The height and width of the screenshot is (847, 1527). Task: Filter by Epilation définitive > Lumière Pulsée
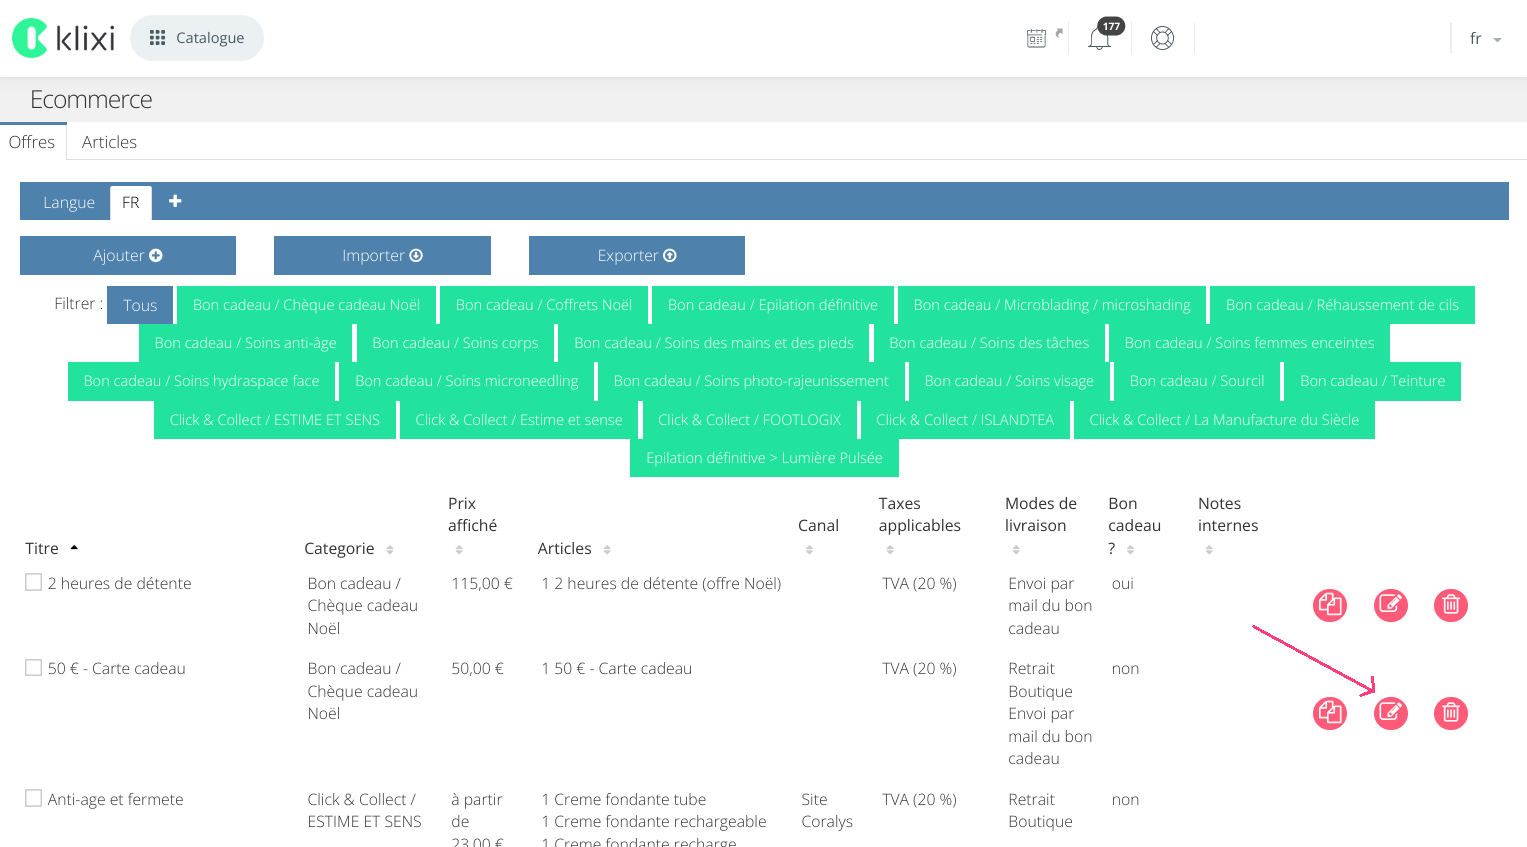click(764, 458)
